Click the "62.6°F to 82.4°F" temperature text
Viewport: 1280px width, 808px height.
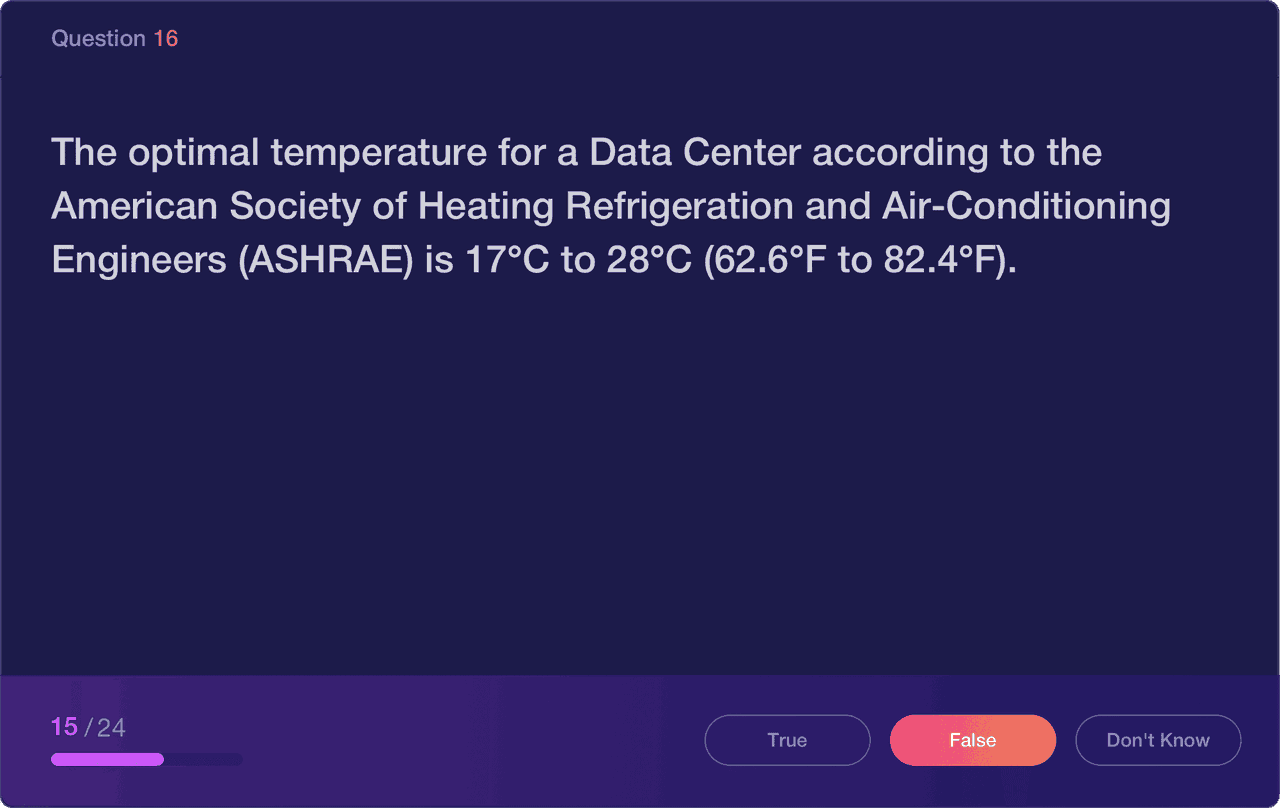(x=862, y=260)
